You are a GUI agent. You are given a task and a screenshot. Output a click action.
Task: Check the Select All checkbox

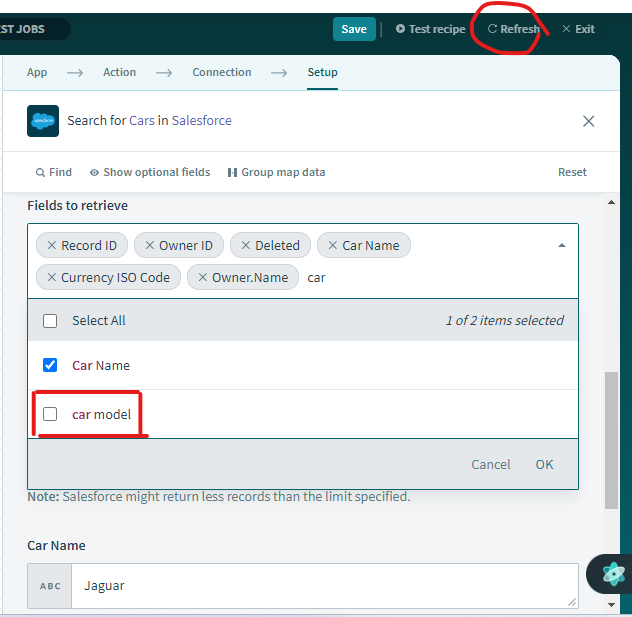[x=50, y=321]
